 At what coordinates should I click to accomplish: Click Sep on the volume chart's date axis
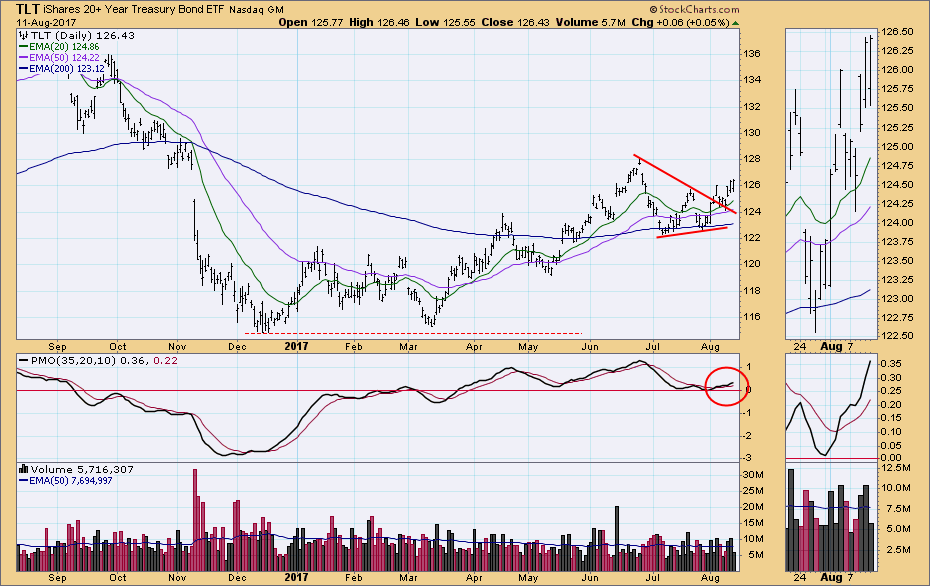[57, 578]
